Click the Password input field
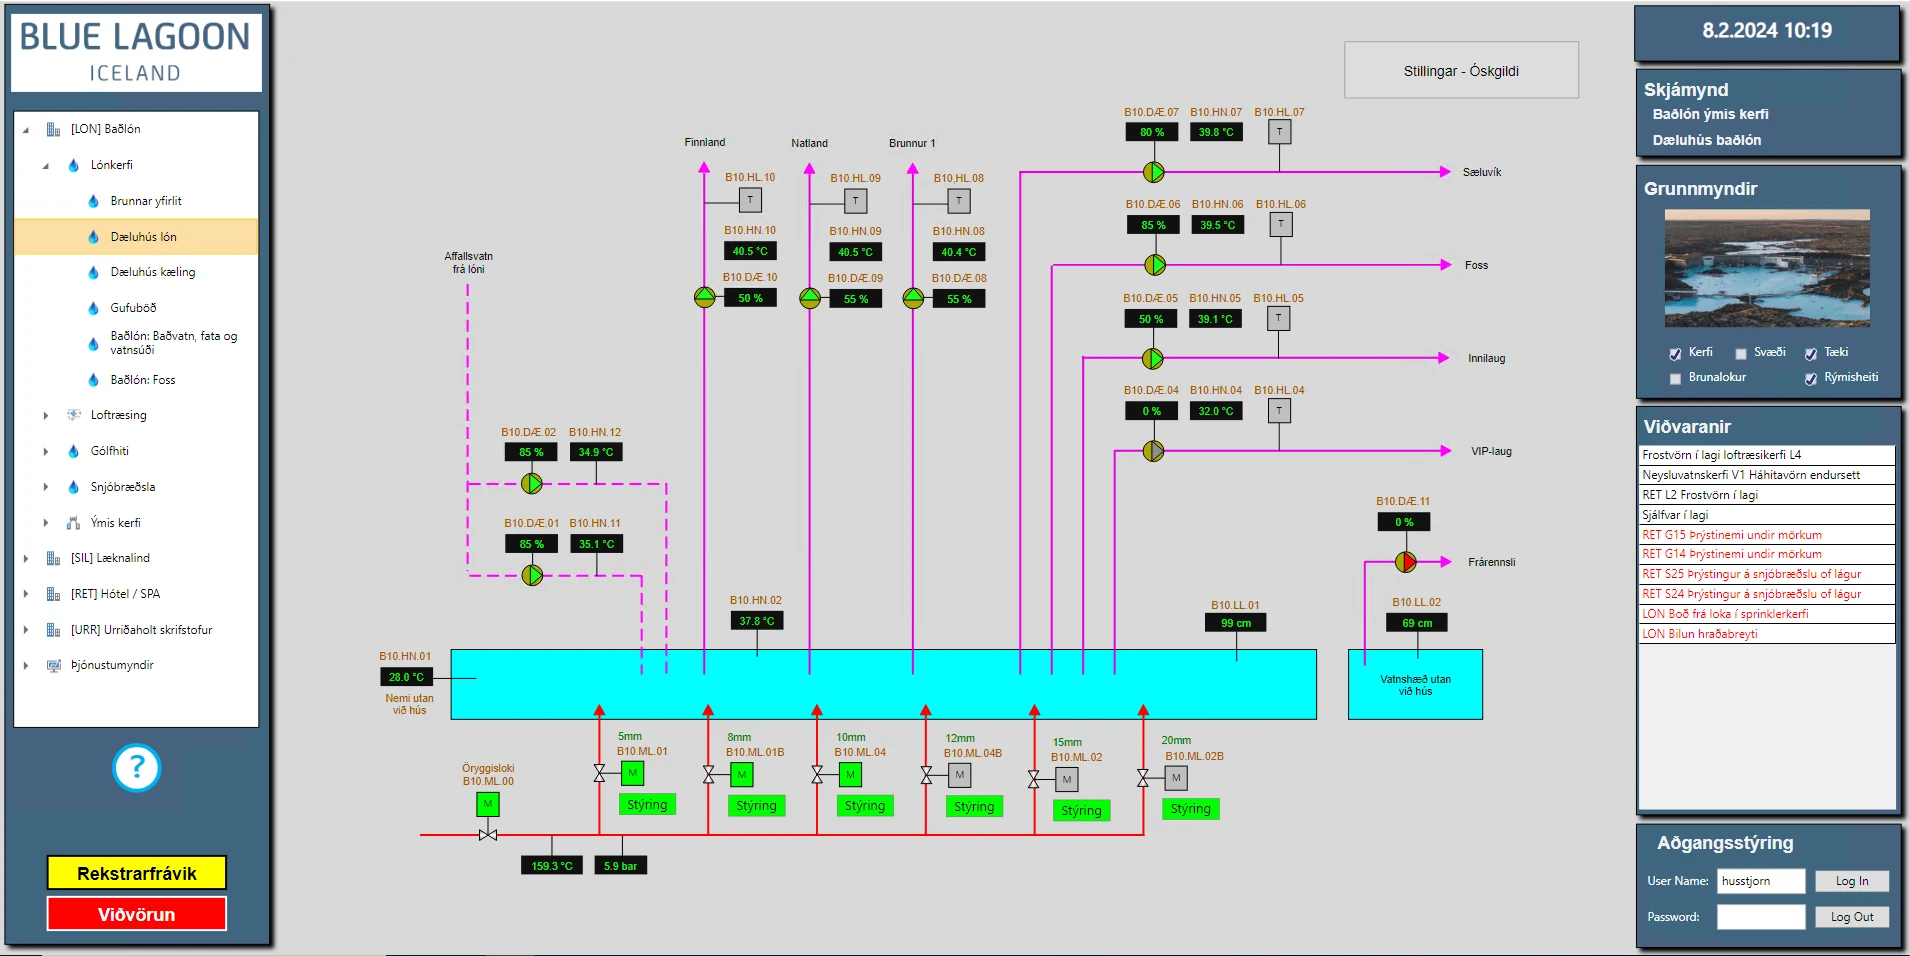This screenshot has width=1910, height=956. 1760,917
